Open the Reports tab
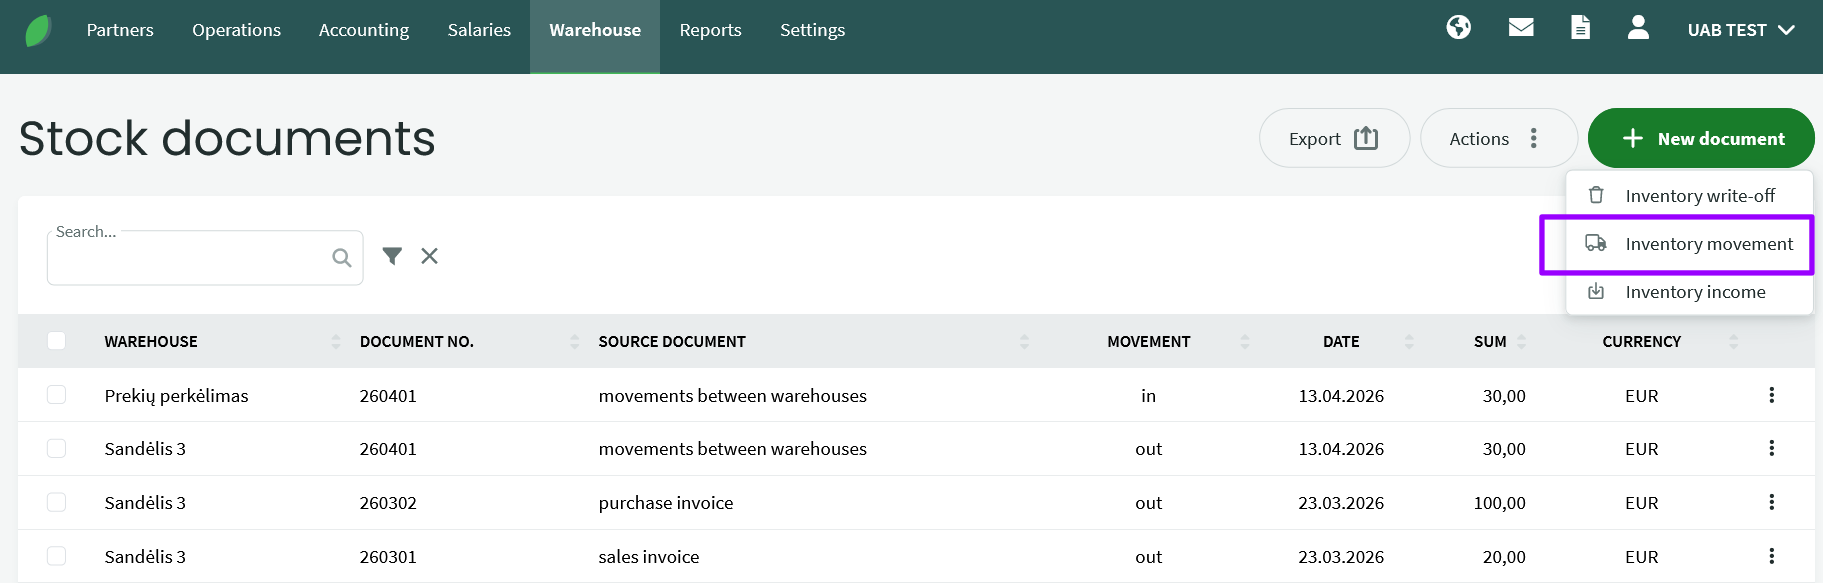The height and width of the screenshot is (583, 1823). (x=710, y=30)
